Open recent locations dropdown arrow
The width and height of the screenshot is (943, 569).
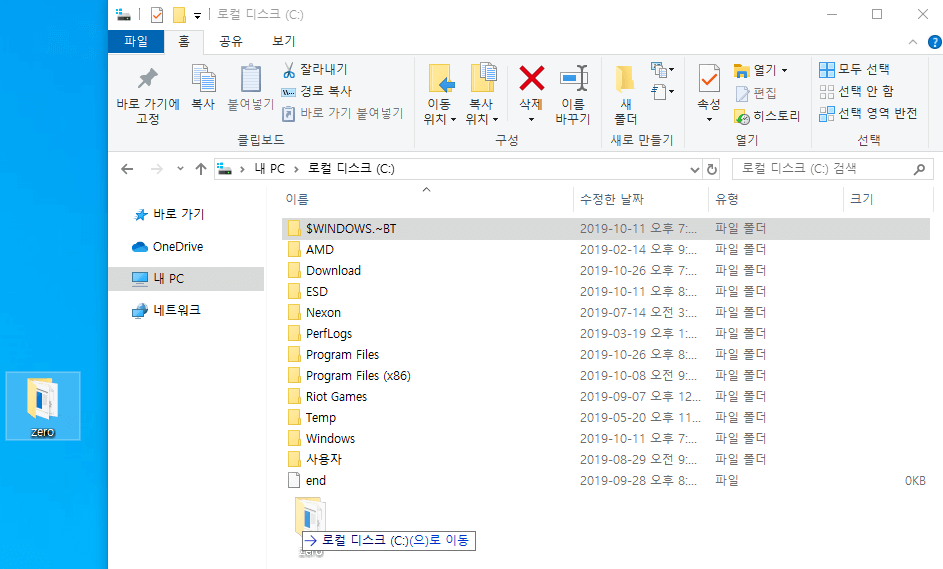[x=180, y=169]
